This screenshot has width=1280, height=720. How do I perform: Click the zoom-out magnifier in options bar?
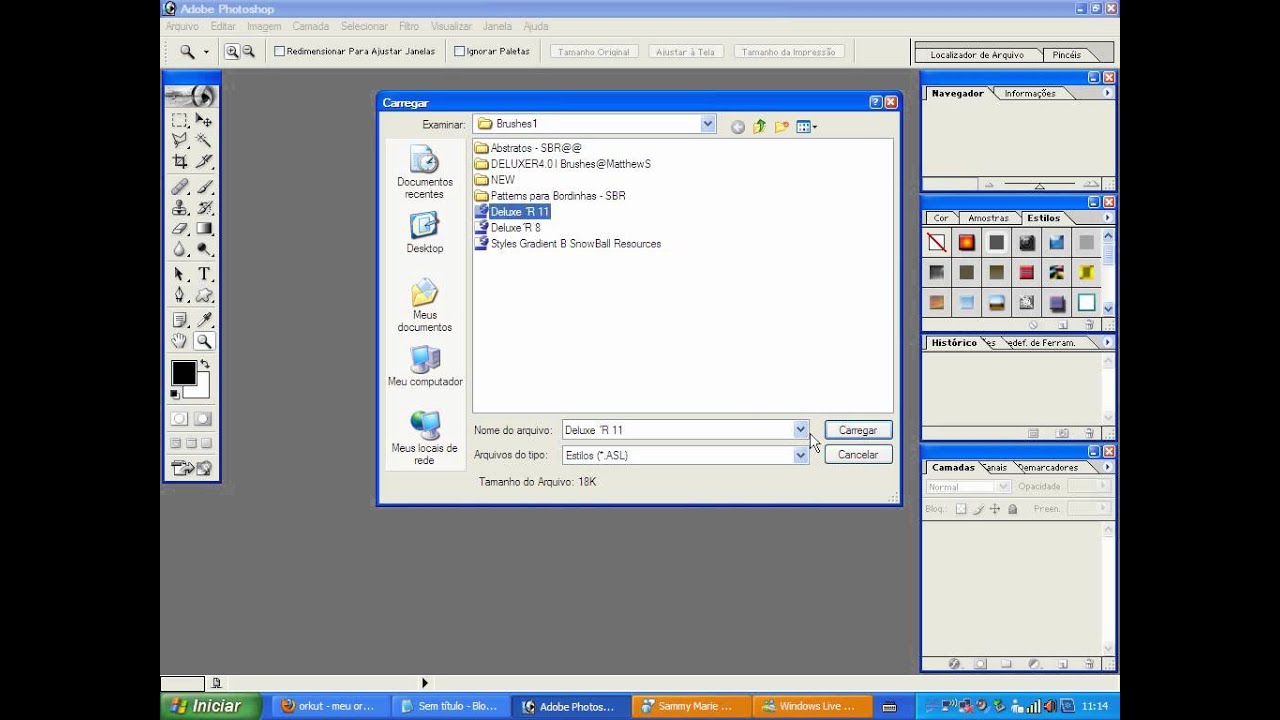pyautogui.click(x=248, y=51)
